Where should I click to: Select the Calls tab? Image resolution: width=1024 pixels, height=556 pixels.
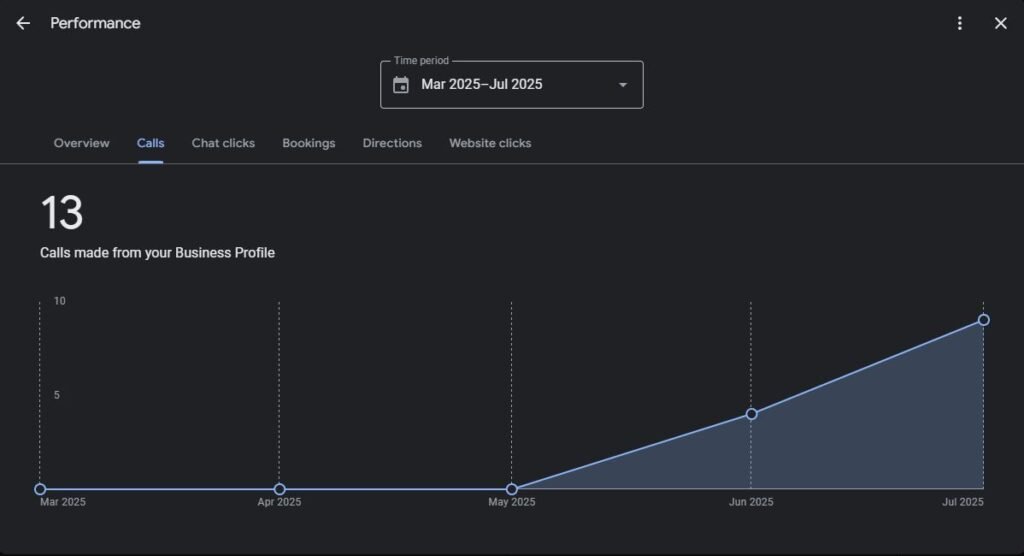click(151, 143)
